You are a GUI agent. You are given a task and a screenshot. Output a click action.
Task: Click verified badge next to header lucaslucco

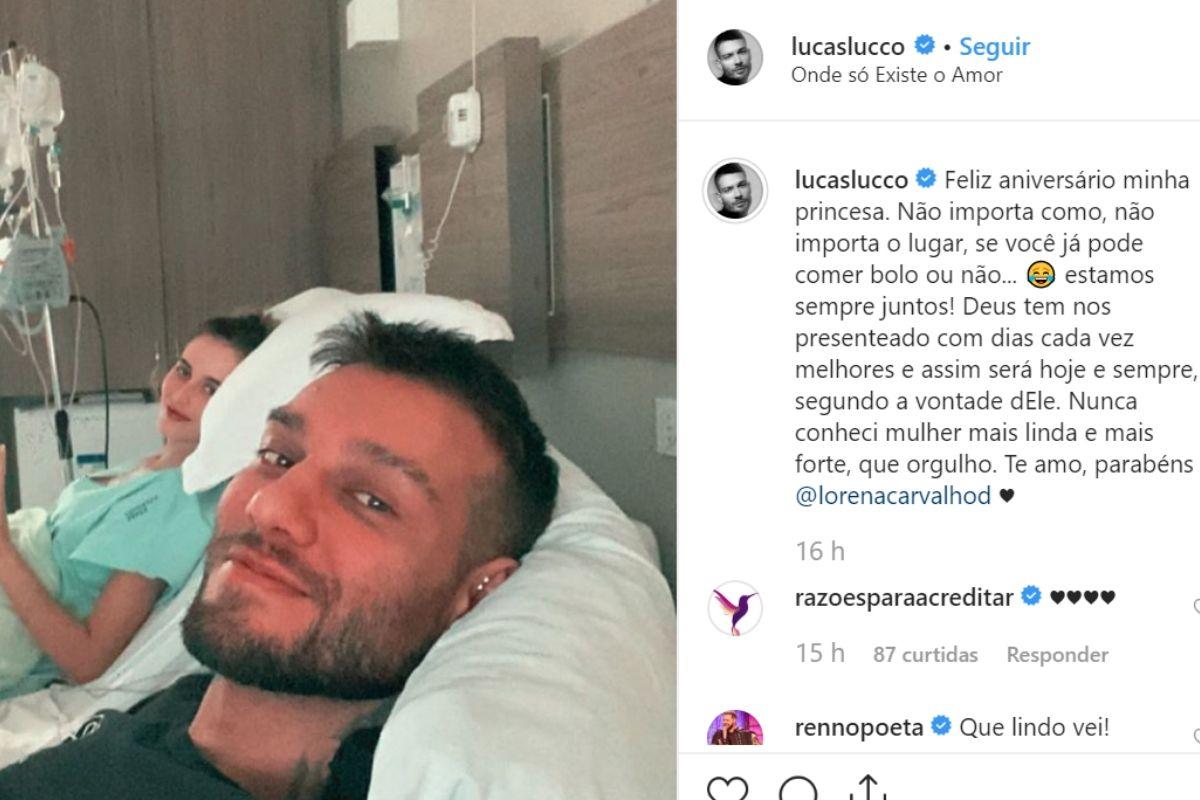coord(925,45)
